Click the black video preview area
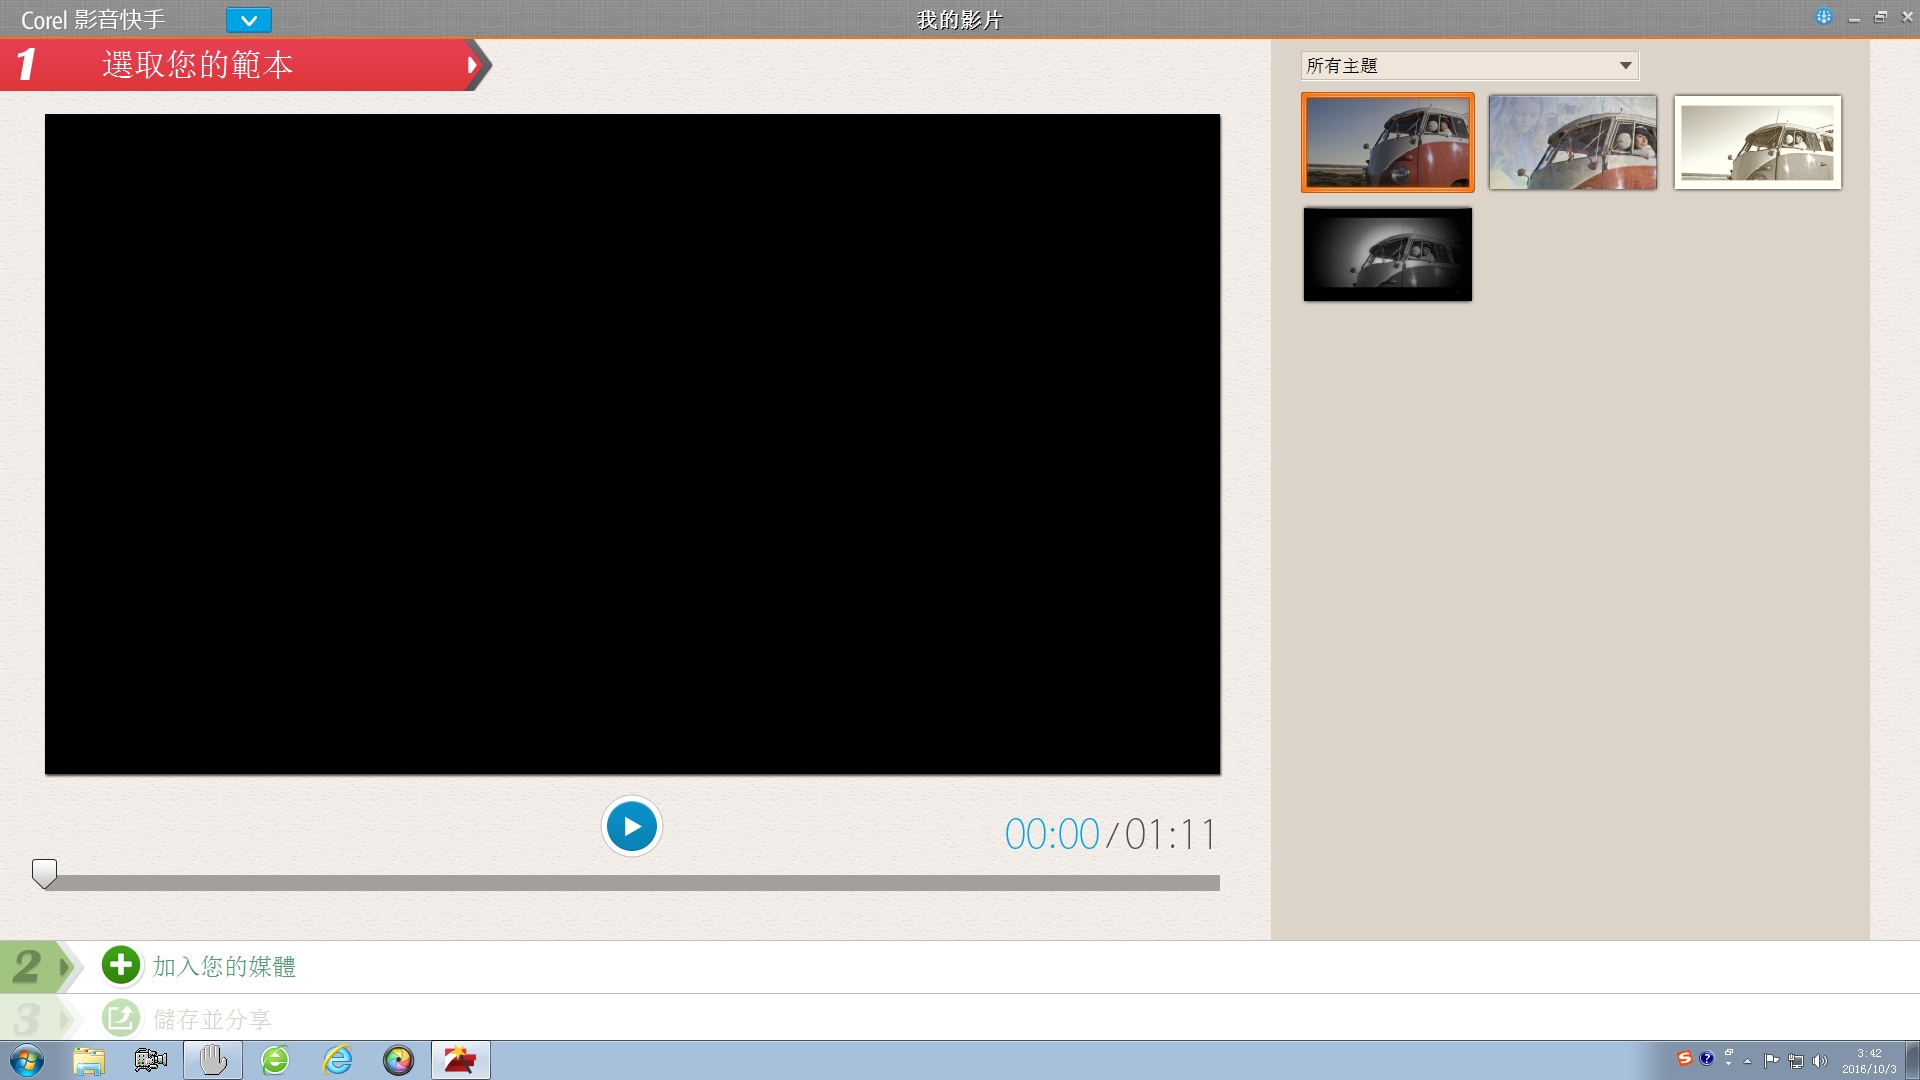 632,444
